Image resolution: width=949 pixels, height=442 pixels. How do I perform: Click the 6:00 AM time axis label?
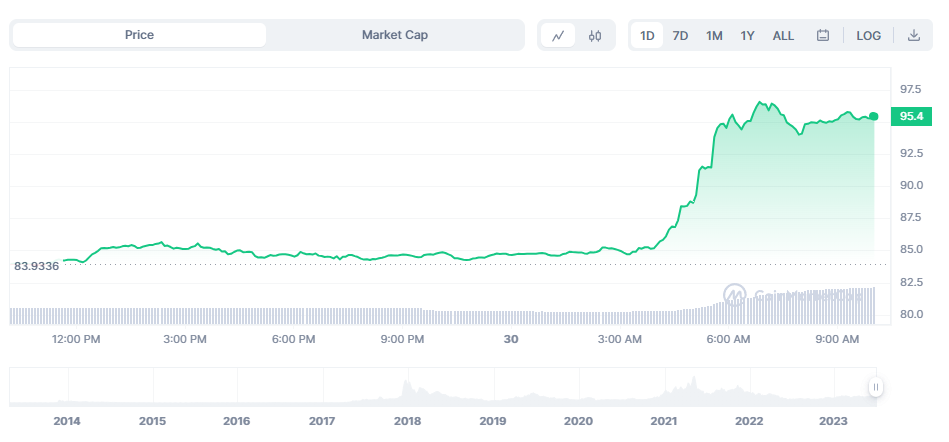tap(728, 340)
